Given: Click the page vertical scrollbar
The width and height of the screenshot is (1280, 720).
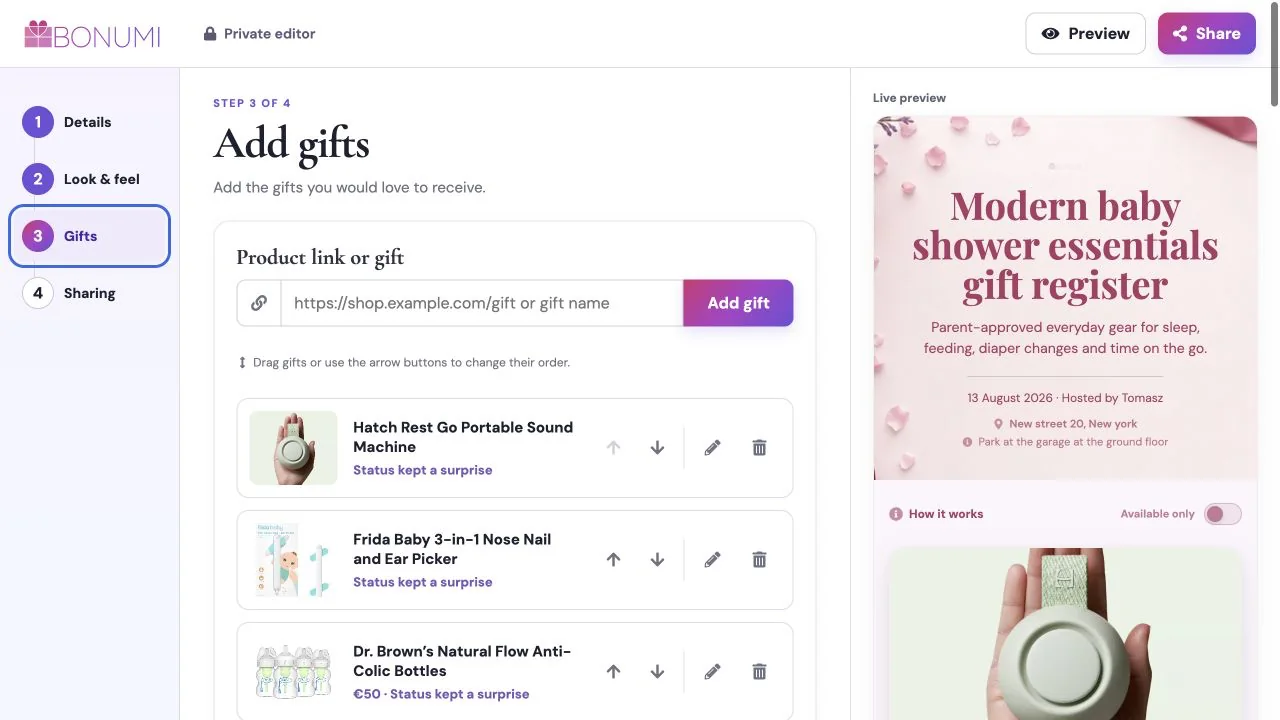Looking at the screenshot, I should [1274, 52].
